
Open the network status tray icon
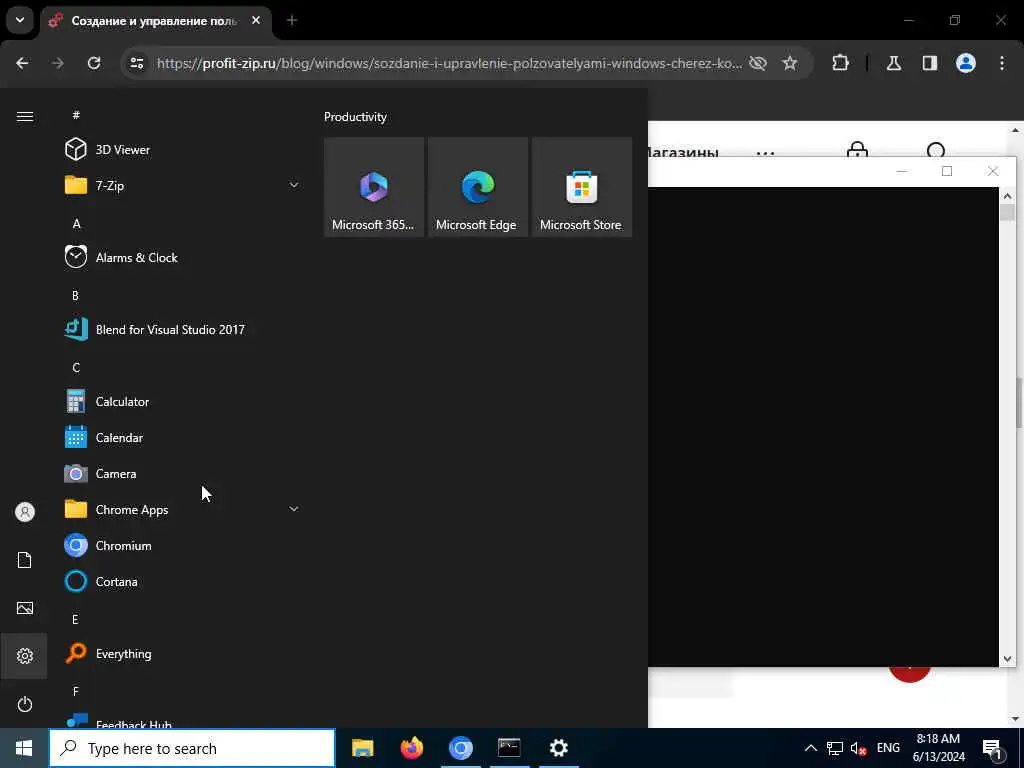(x=835, y=748)
